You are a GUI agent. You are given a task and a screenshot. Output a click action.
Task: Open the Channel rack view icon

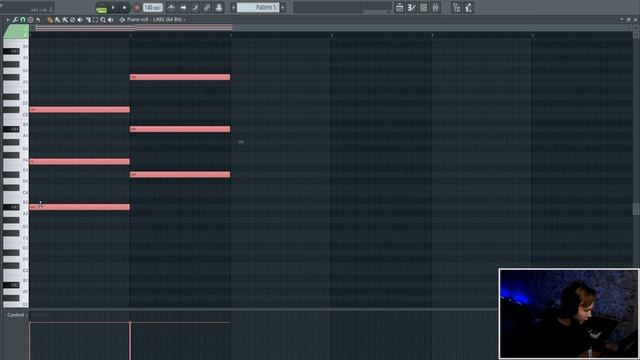click(424, 7)
